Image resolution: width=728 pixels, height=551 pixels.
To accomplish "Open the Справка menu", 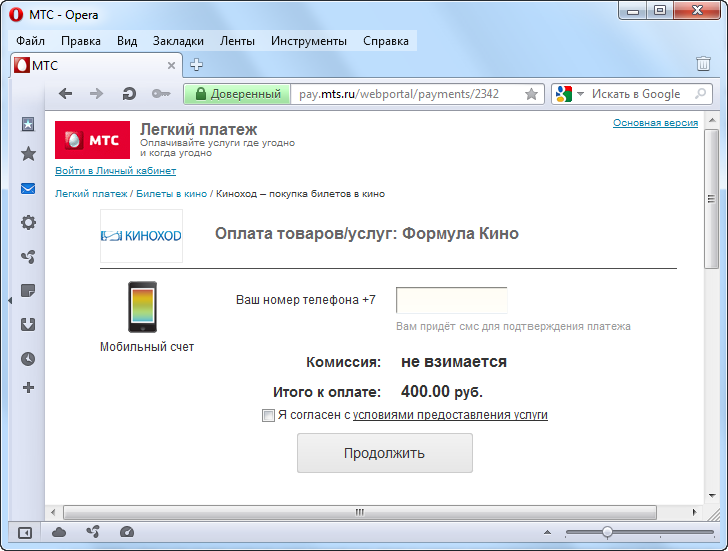I will click(386, 41).
